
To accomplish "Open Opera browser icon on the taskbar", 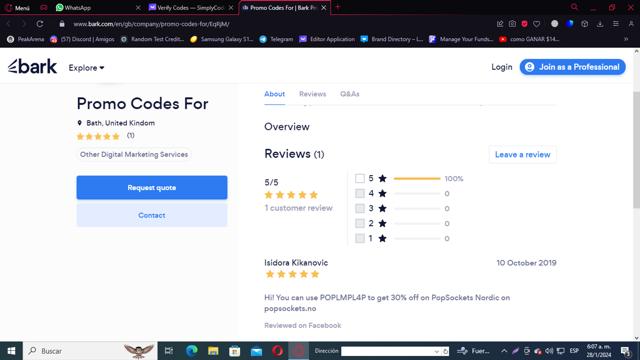I will [x=278, y=351].
